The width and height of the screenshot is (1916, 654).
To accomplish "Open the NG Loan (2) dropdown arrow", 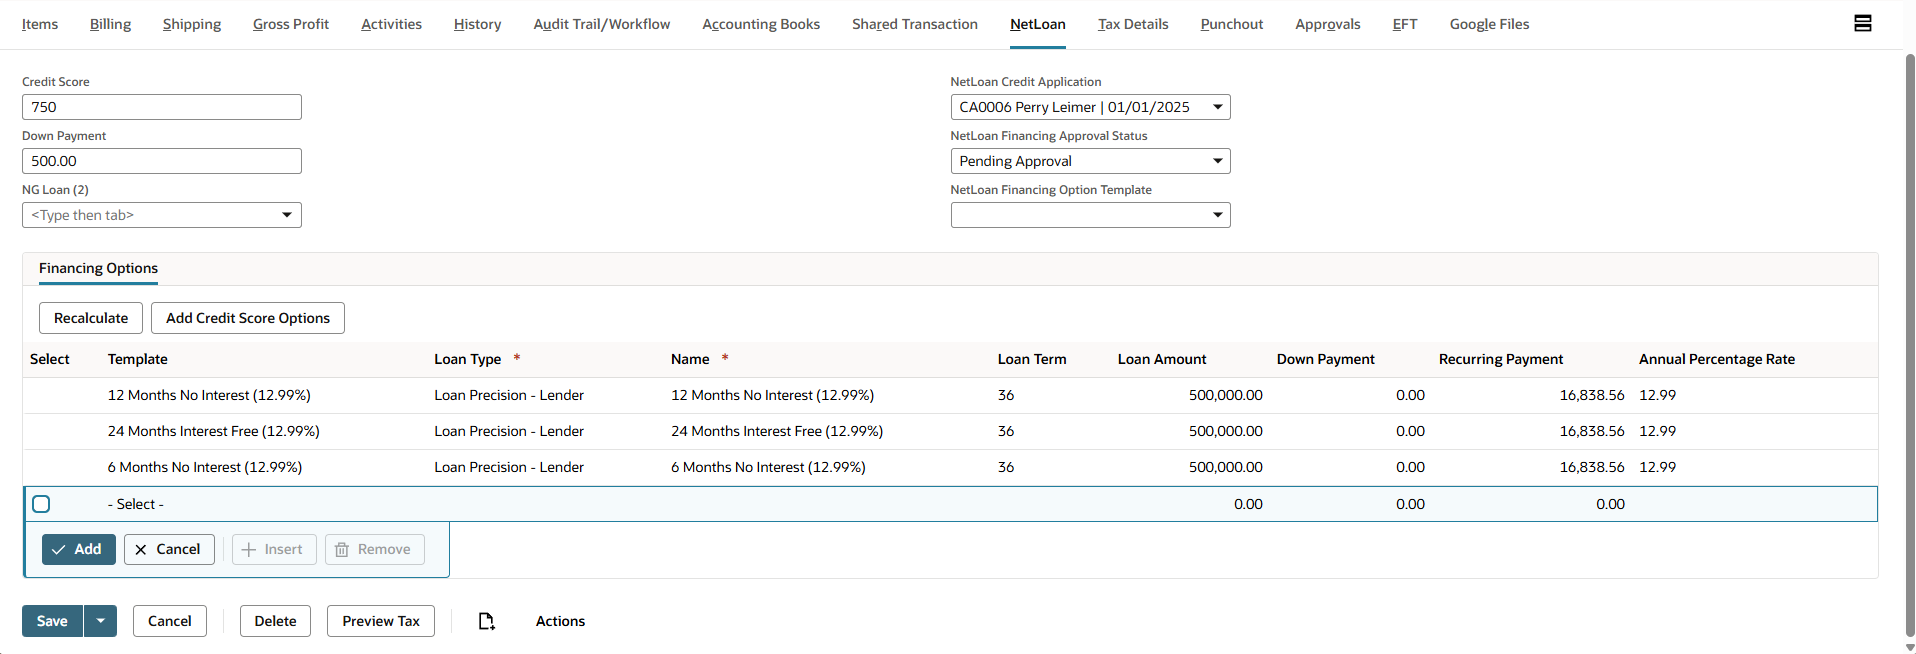I will pos(287,215).
